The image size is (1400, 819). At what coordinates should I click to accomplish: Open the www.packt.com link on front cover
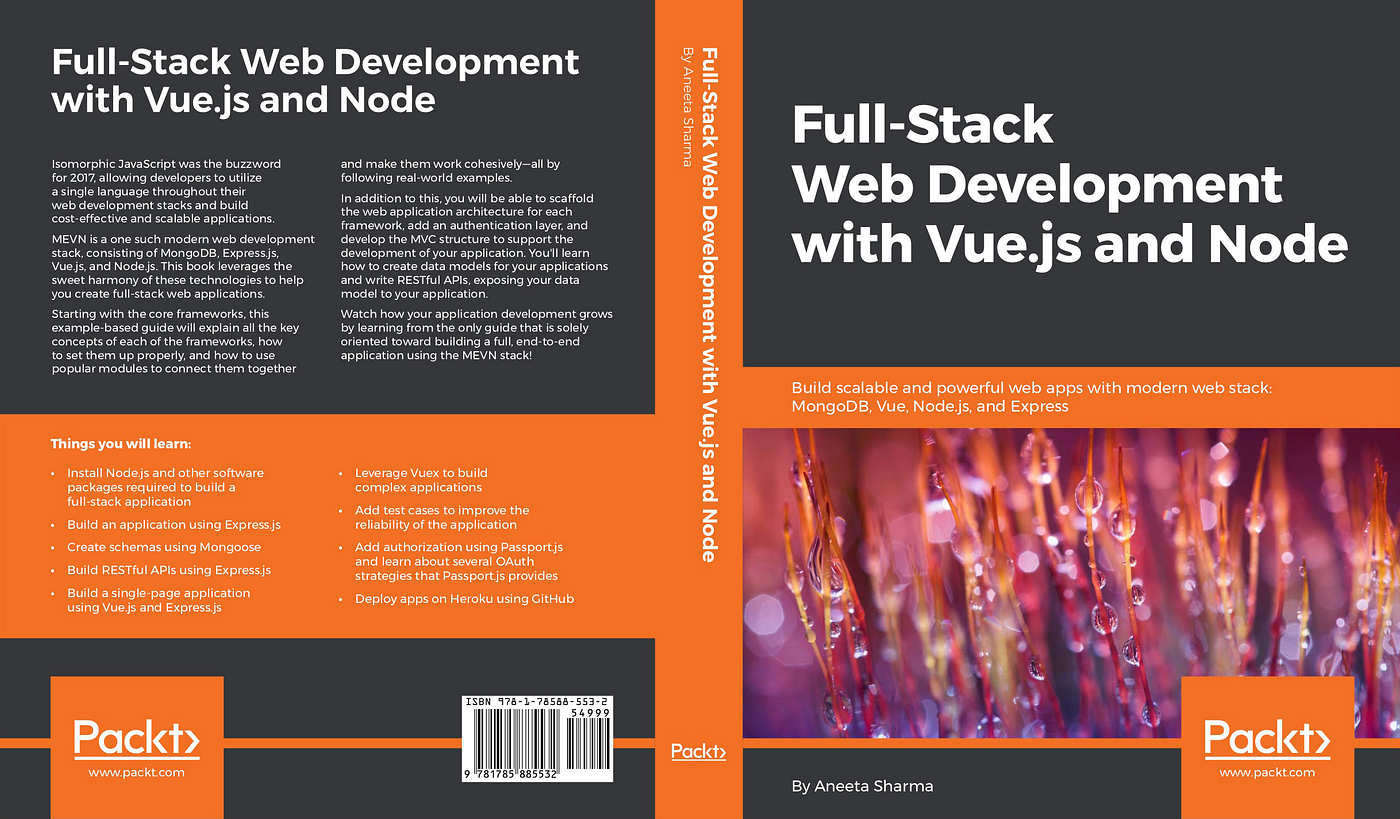[x=1267, y=772]
